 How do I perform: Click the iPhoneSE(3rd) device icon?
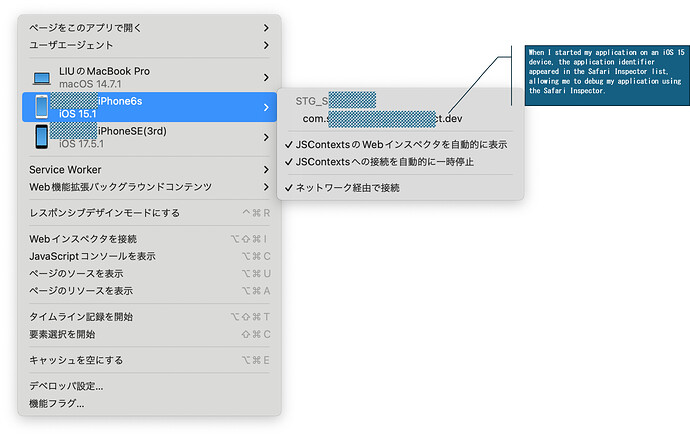click(x=42, y=136)
